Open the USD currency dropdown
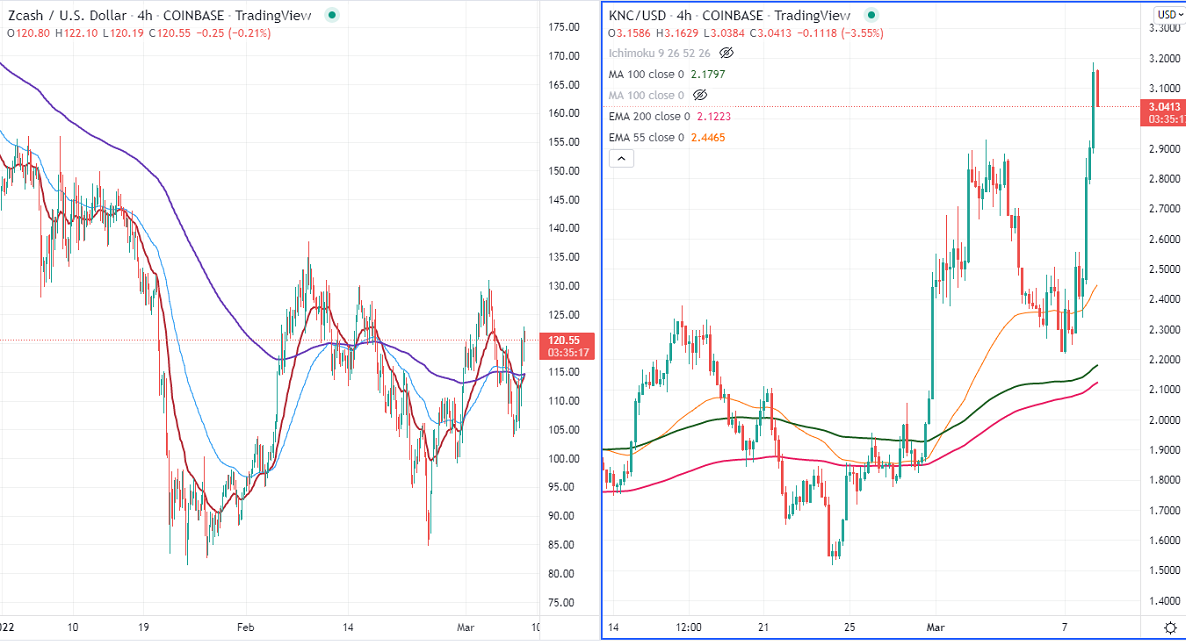 pyautogui.click(x=1168, y=14)
